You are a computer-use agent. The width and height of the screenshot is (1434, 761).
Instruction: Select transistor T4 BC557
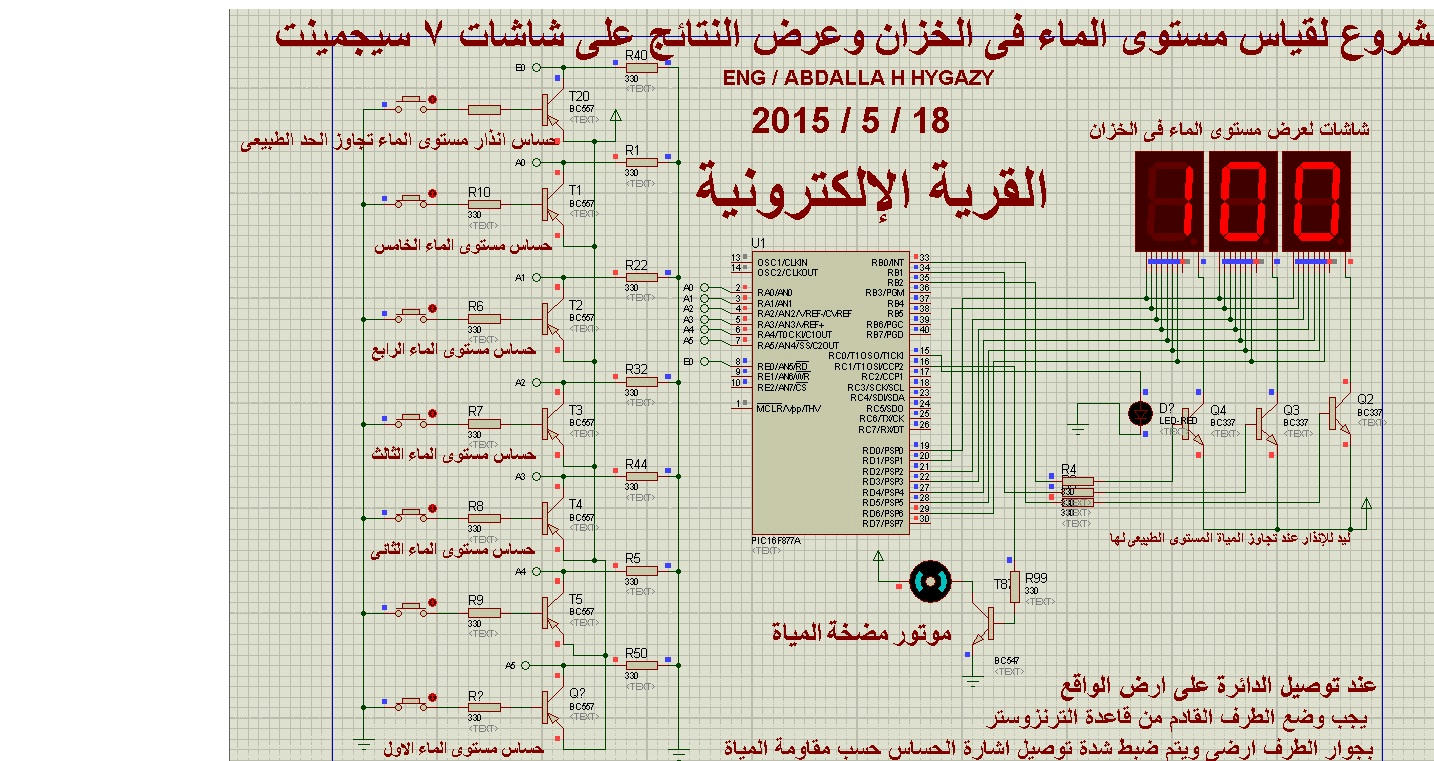[551, 517]
